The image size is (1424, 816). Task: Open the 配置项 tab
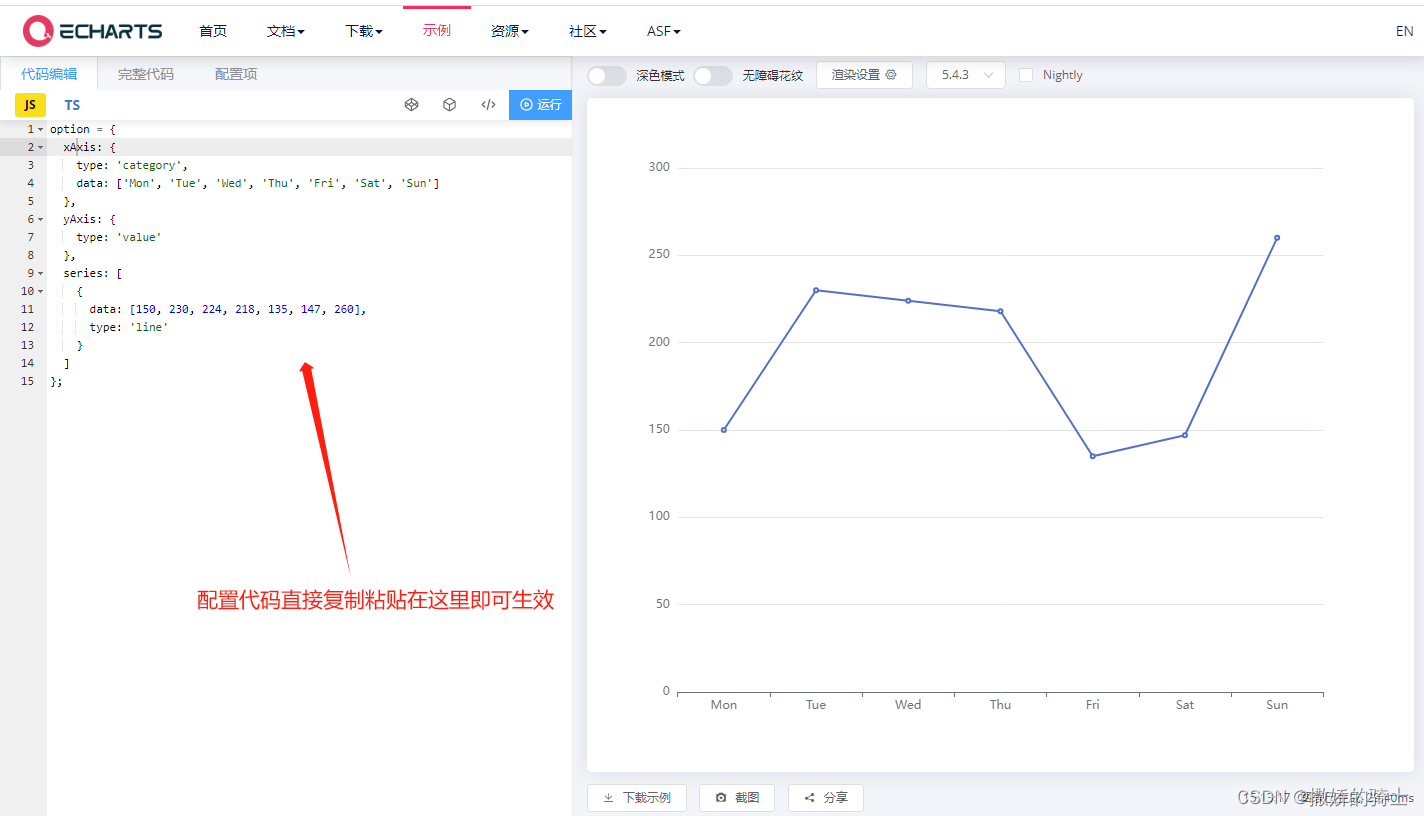click(x=235, y=73)
